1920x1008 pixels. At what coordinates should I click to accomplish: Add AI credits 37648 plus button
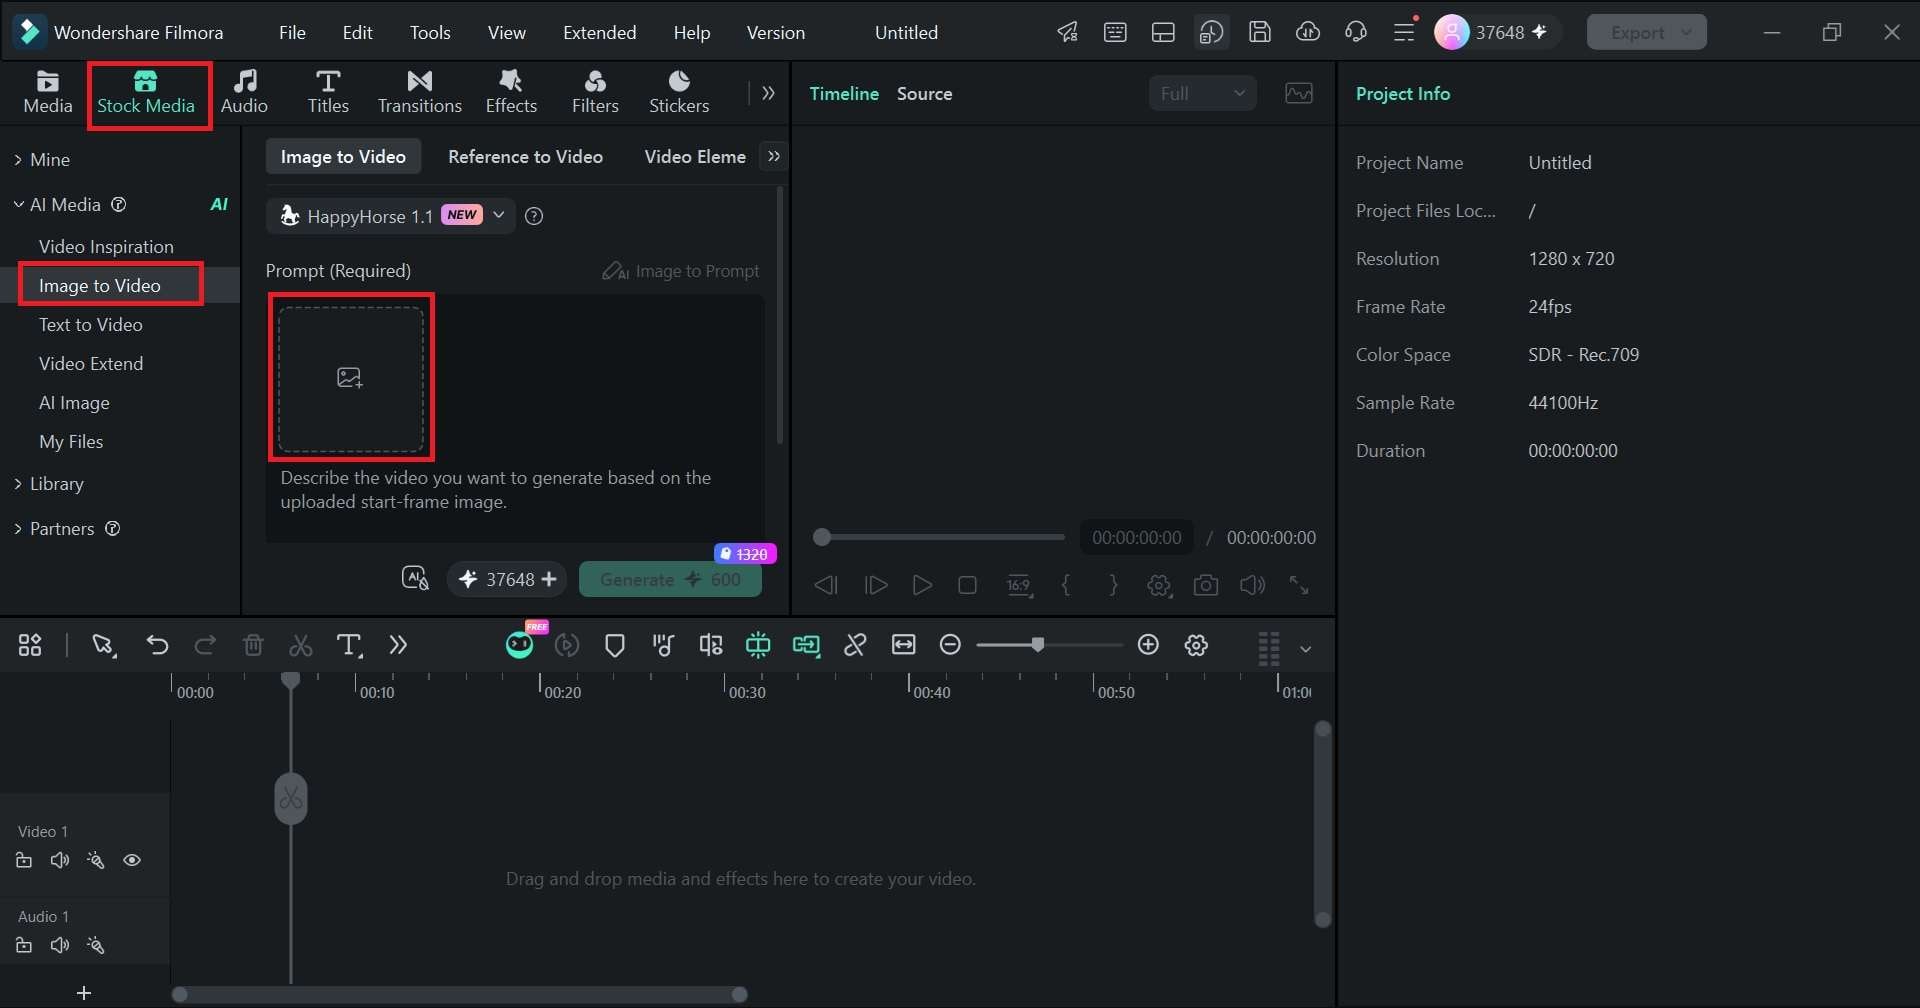549,579
